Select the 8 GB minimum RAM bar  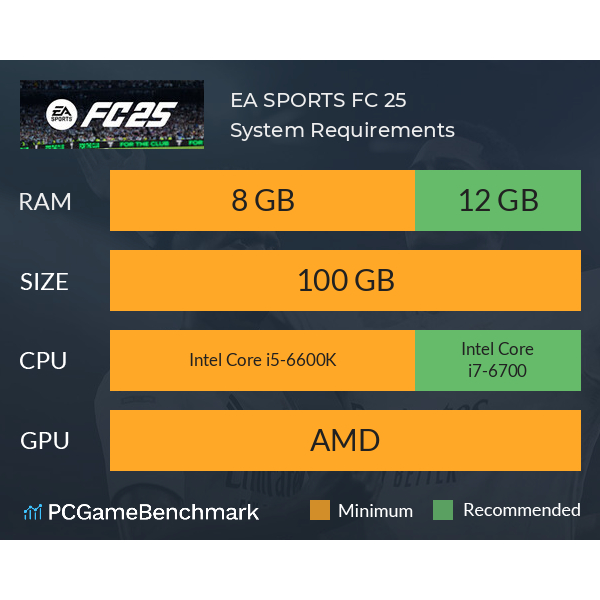[262, 200]
